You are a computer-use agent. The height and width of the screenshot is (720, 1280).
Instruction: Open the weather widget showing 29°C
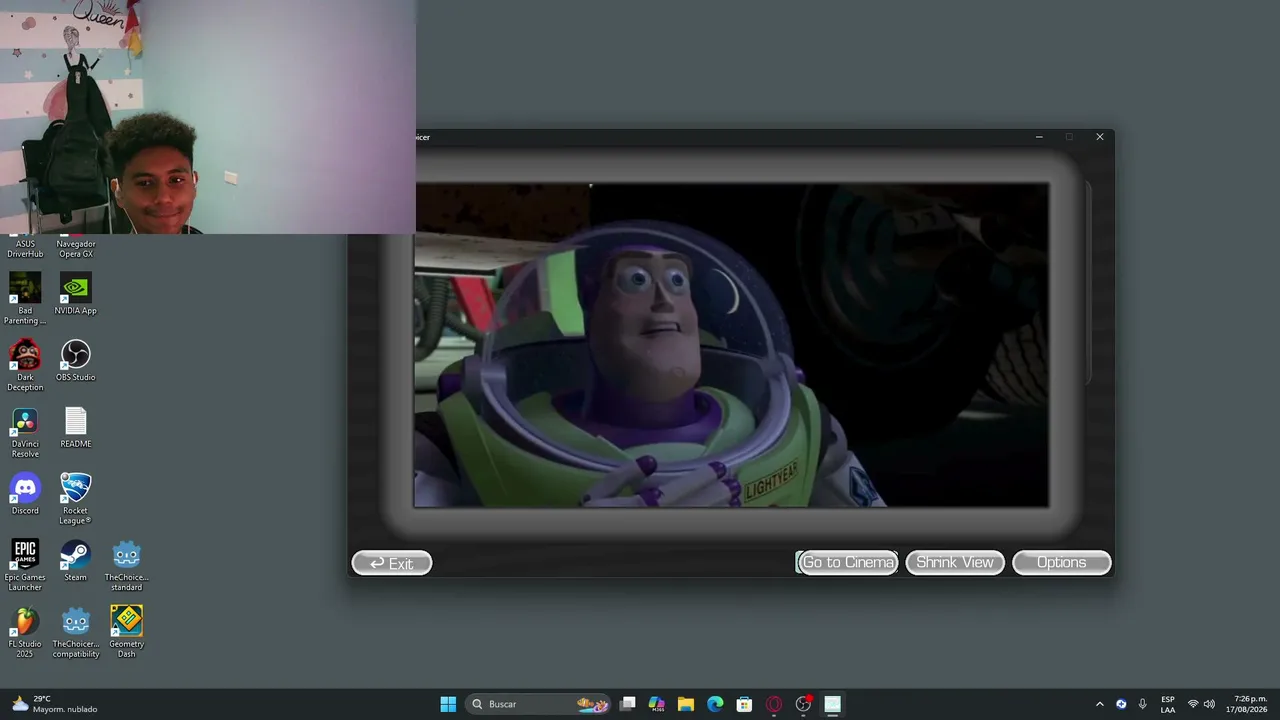(x=55, y=704)
